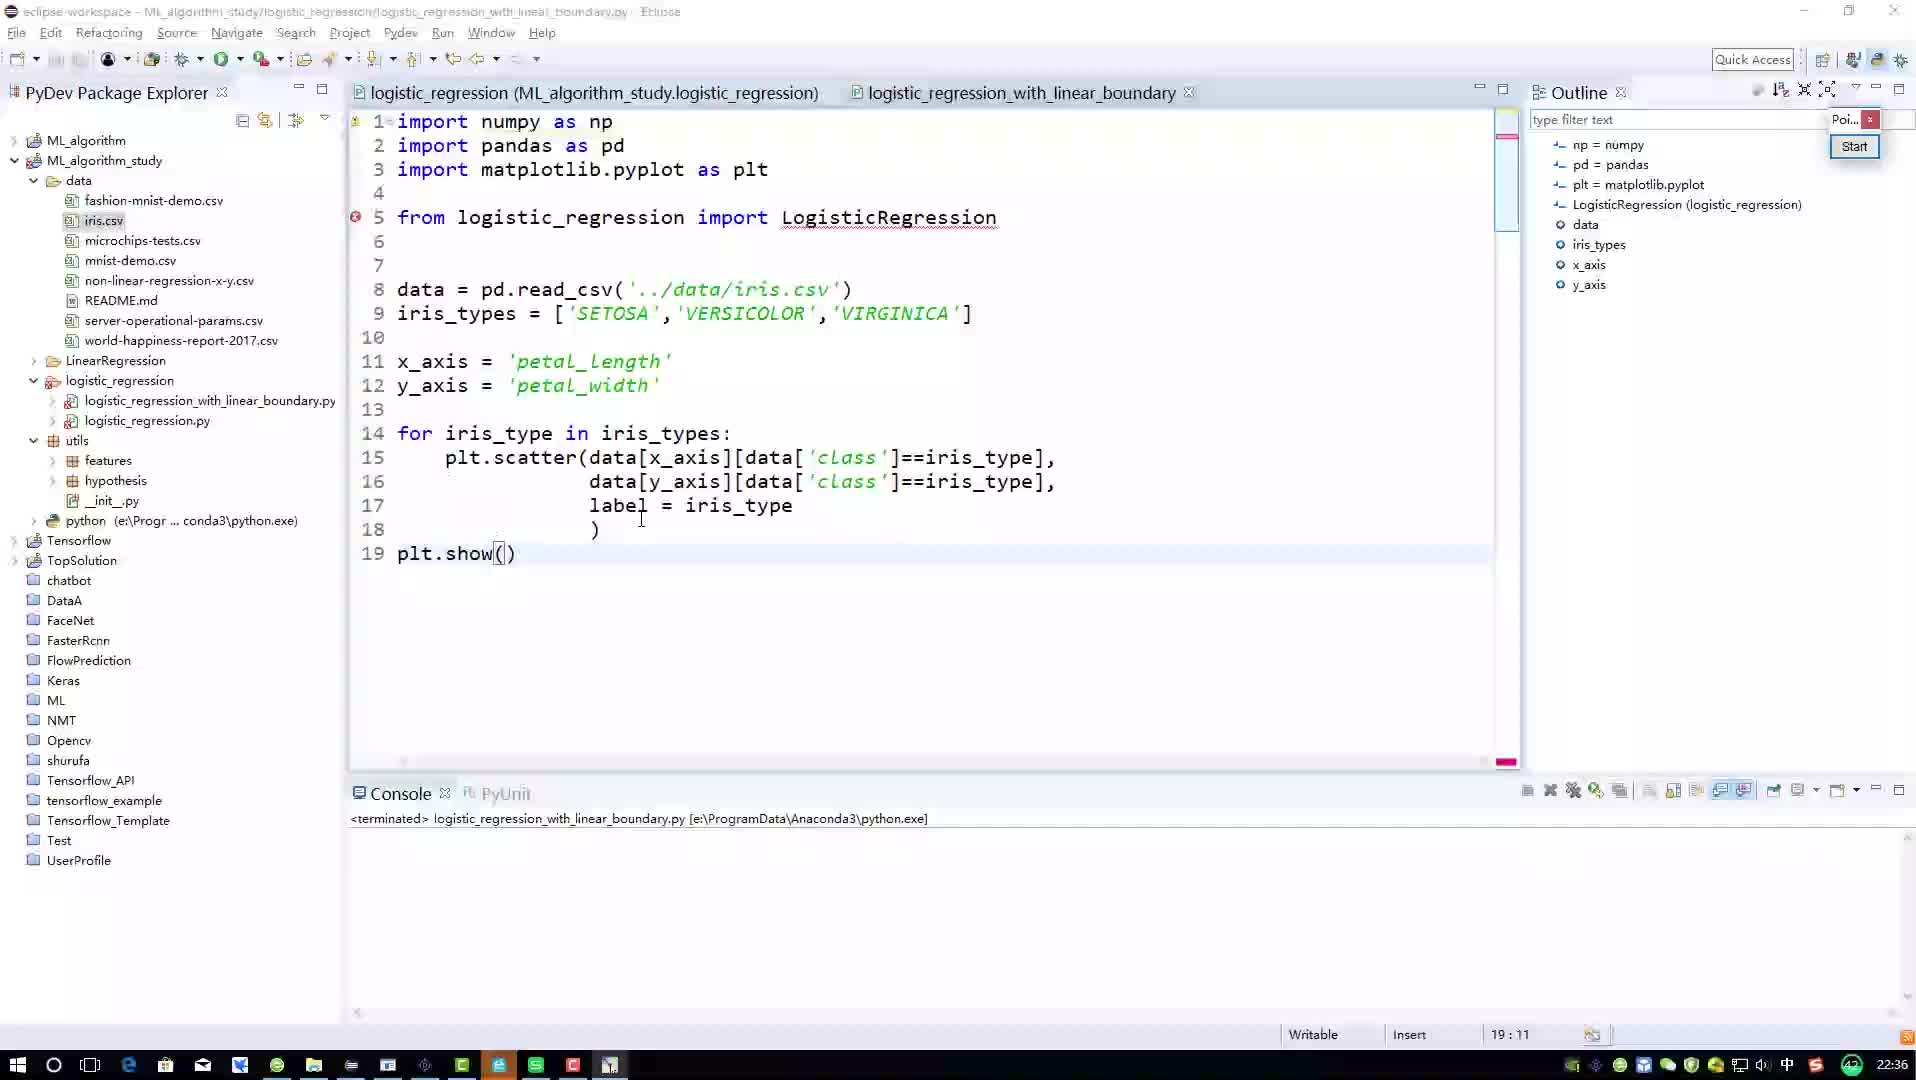Screen dimensions: 1916x1080
Task: Collapse the data folder
Action: 33,180
